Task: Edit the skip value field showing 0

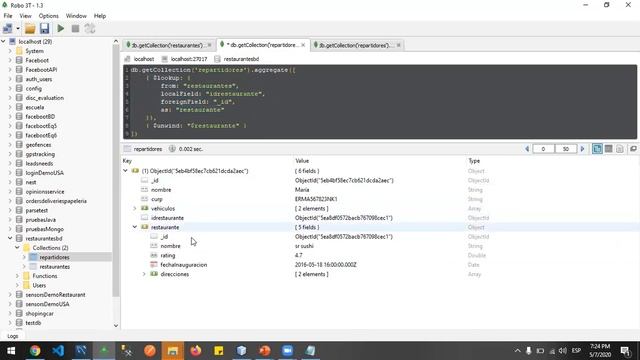Action: pos(543,149)
